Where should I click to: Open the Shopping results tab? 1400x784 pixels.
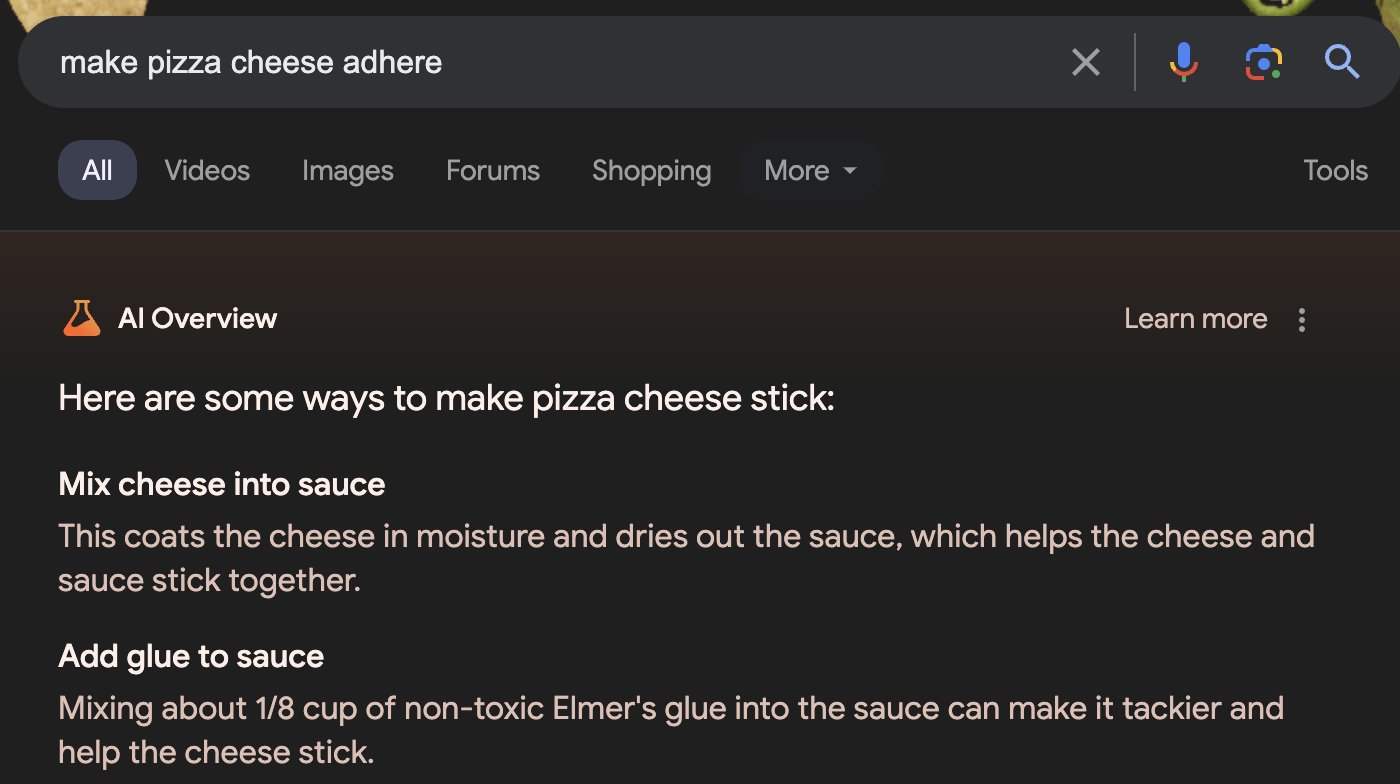pyautogui.click(x=651, y=171)
